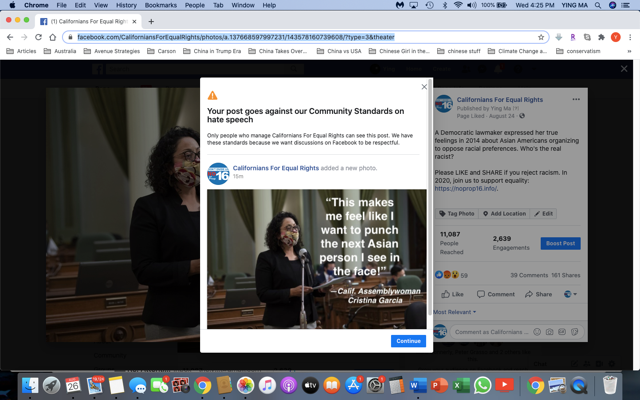The height and width of the screenshot is (400, 640).
Task: Open the post options three-dot menu
Action: 576,100
